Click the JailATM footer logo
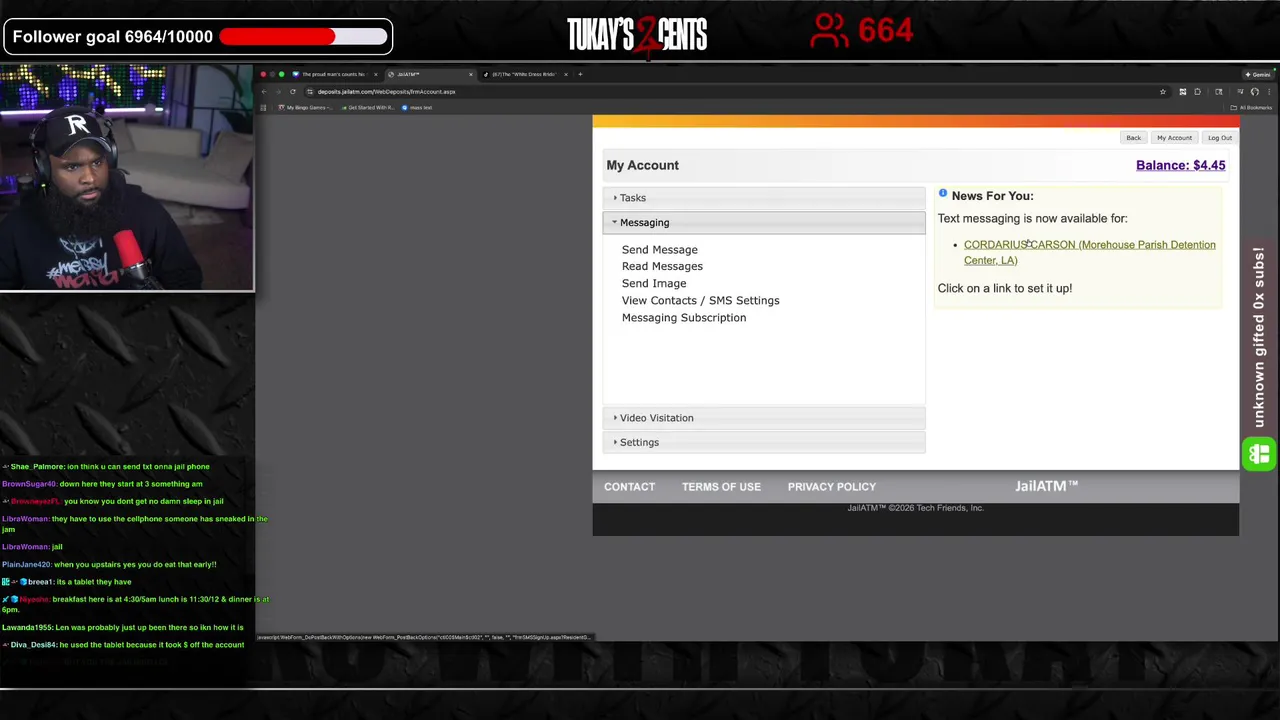The height and width of the screenshot is (720, 1280). coord(1046,486)
